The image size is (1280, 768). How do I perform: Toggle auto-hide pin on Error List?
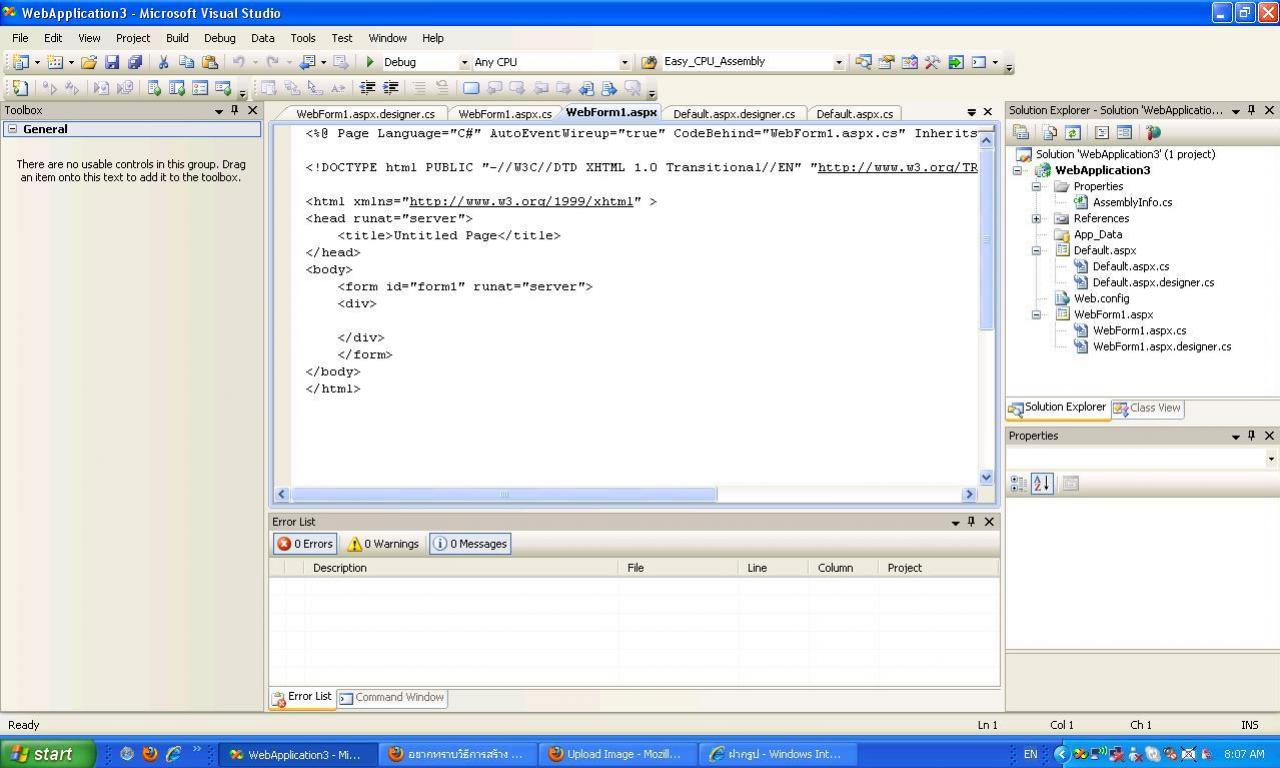971,522
